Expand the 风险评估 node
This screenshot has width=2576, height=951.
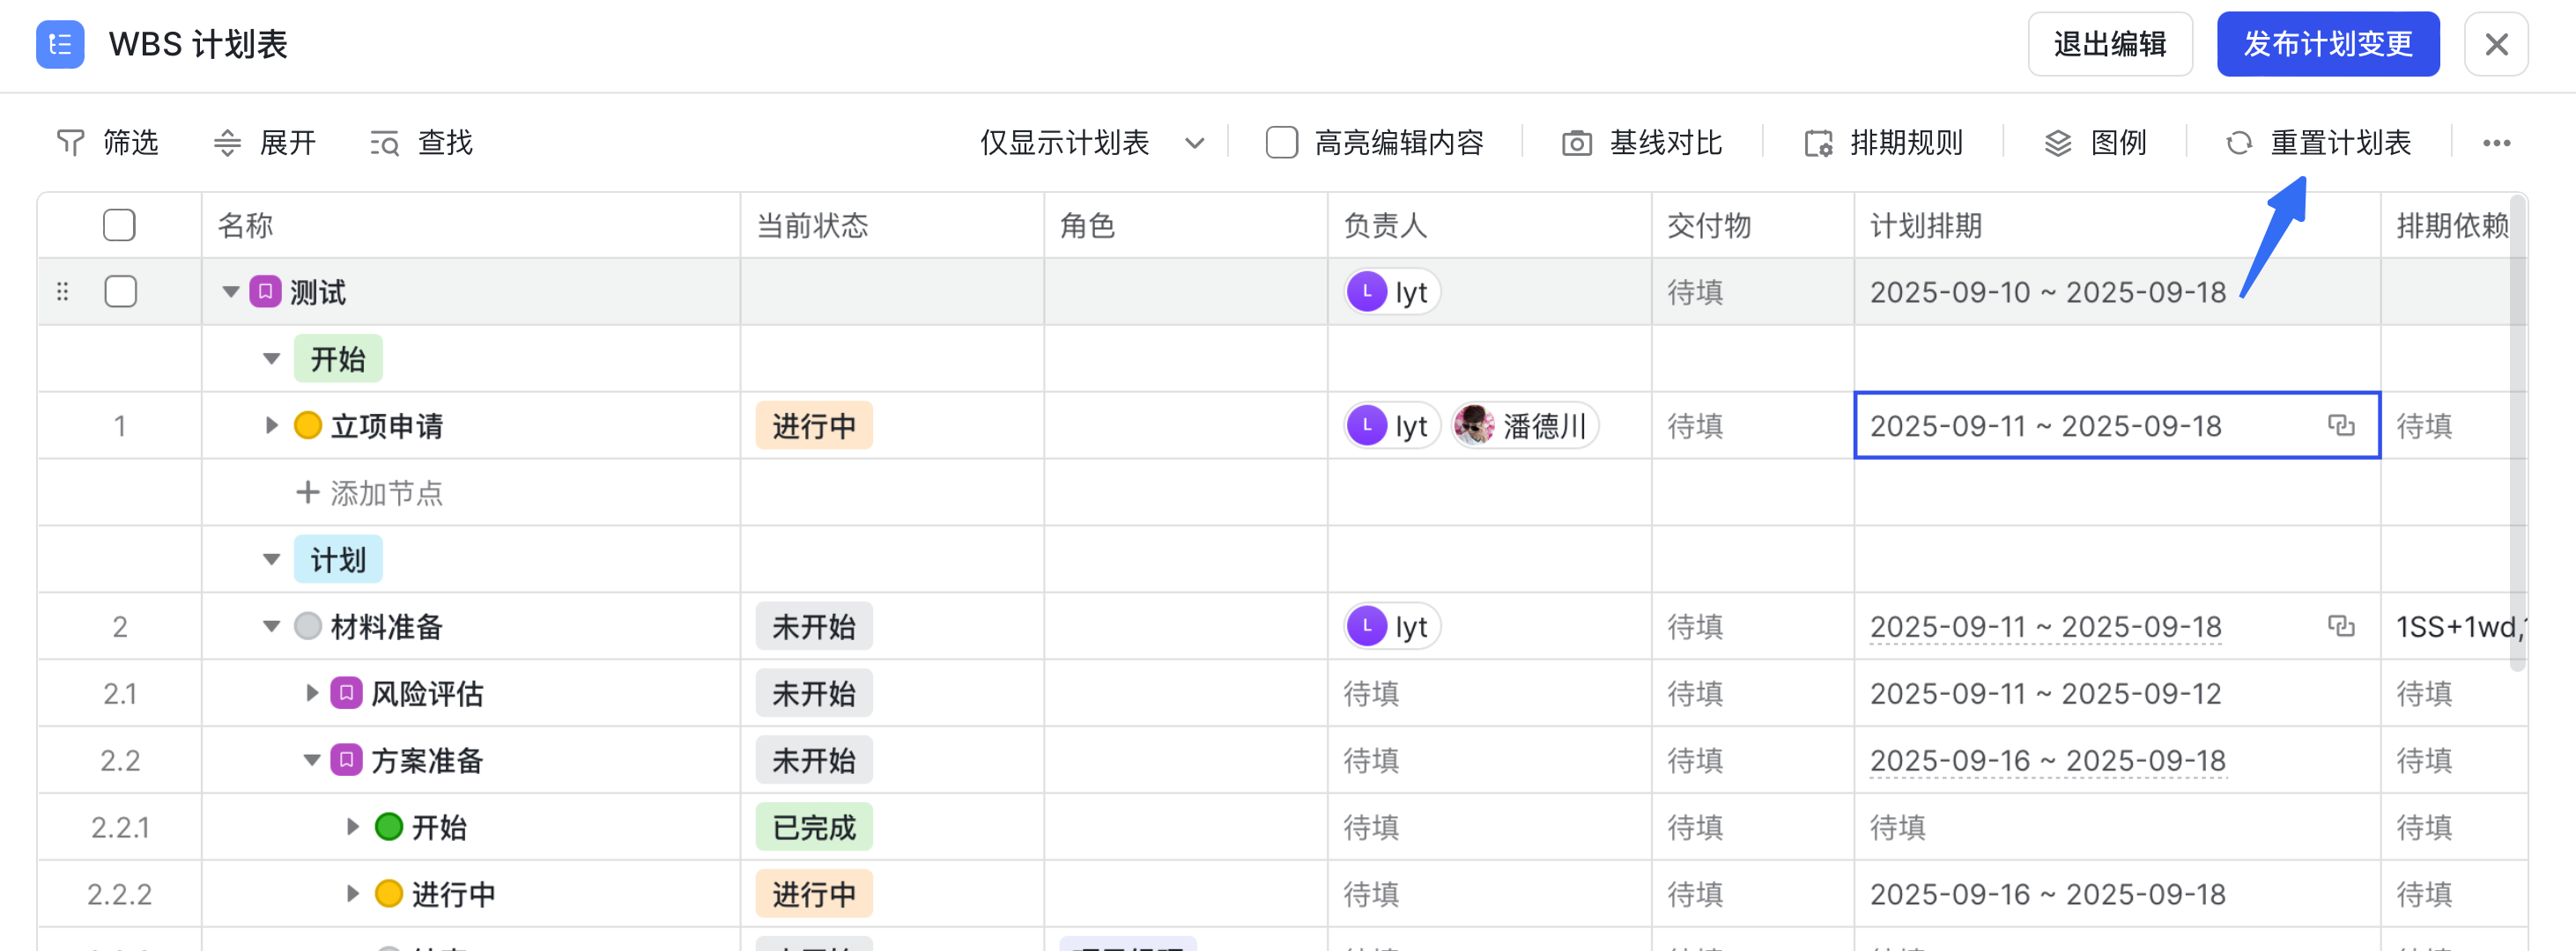click(312, 693)
